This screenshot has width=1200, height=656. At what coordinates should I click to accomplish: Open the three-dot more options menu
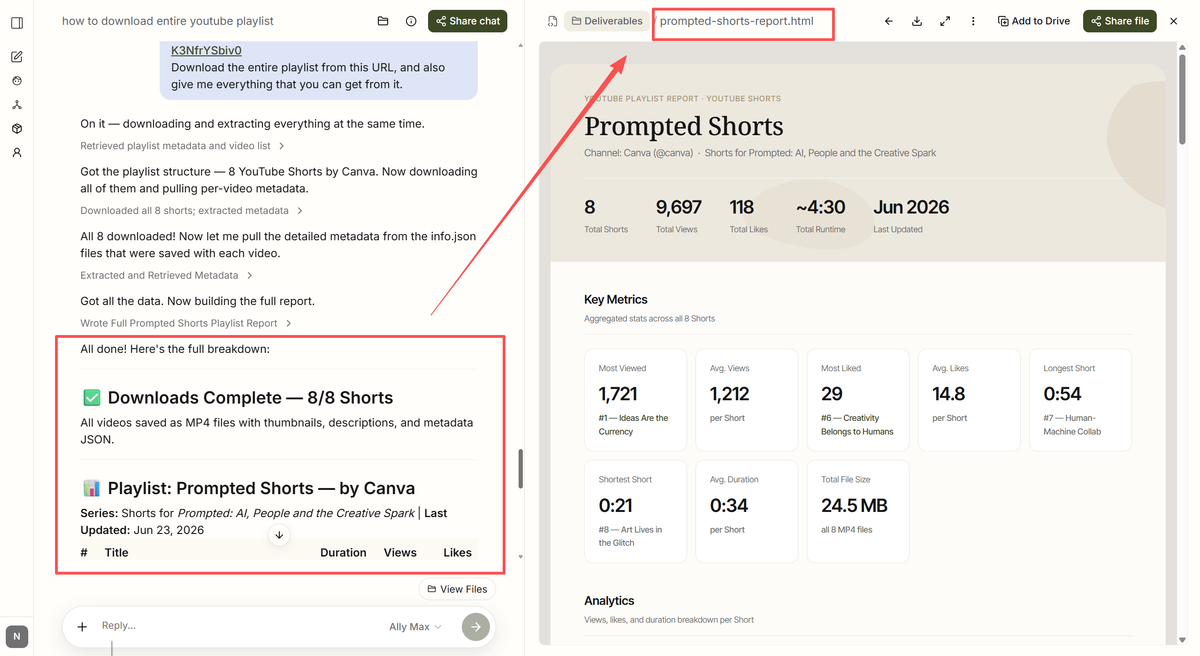point(973,21)
